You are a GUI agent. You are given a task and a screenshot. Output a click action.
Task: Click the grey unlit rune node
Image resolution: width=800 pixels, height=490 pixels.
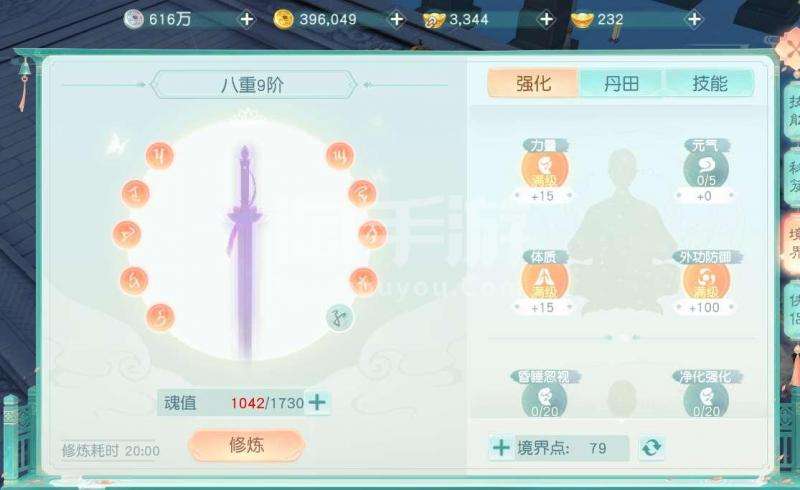[x=339, y=317]
